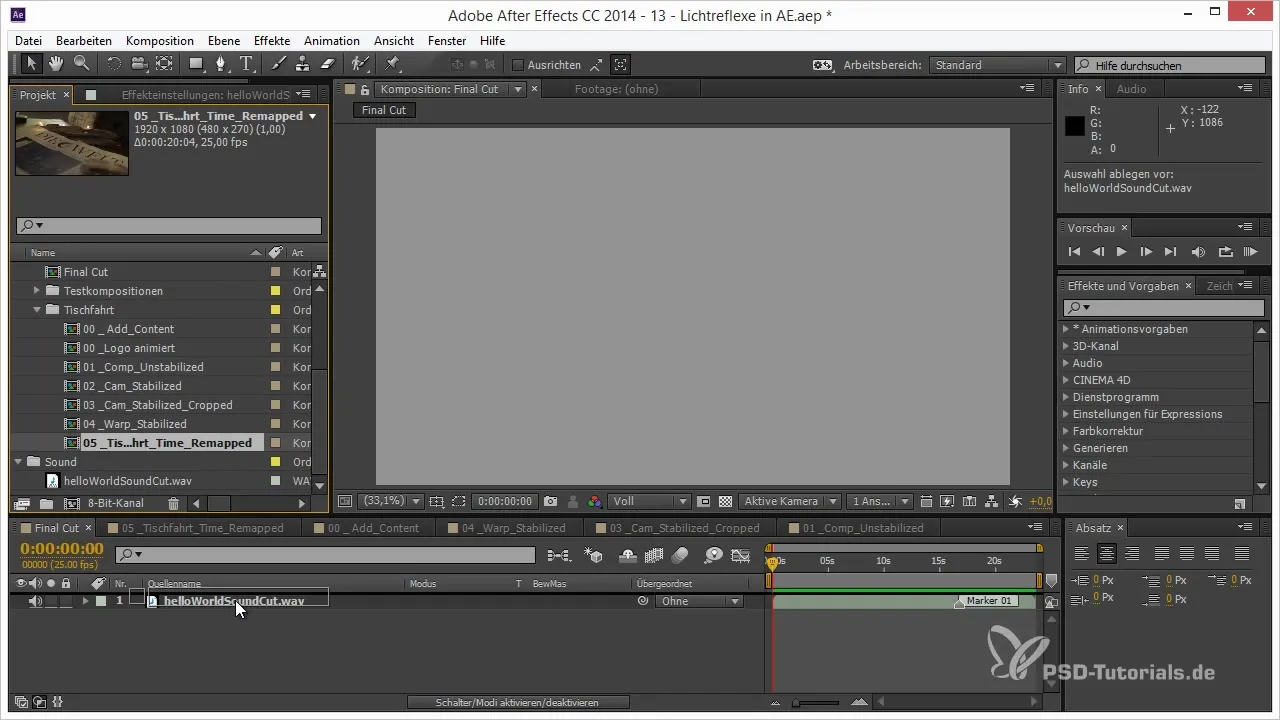This screenshot has width=1280, height=720.
Task: Toggle hide shy layers switch
Action: pyautogui.click(x=629, y=555)
